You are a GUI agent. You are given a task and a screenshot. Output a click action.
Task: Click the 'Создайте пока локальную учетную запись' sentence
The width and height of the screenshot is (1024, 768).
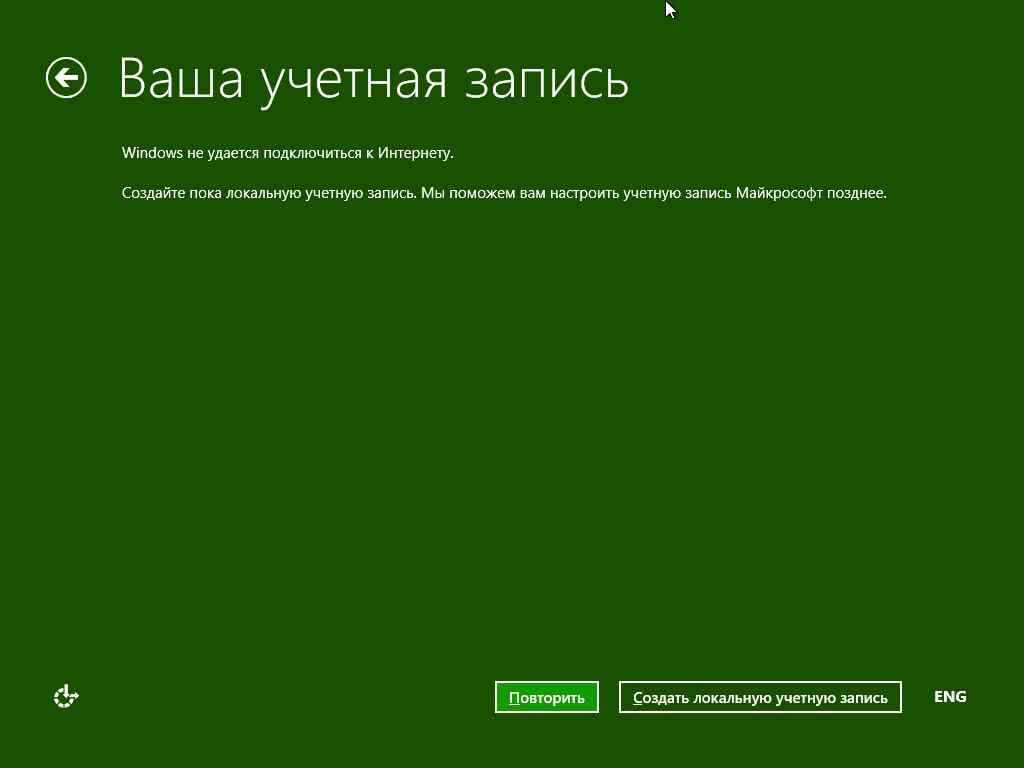tap(269, 193)
